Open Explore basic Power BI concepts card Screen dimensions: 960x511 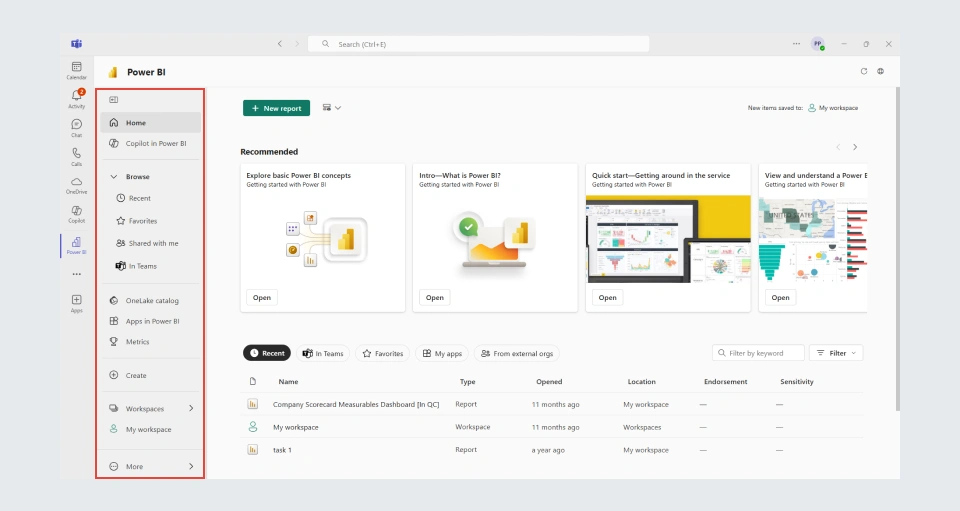click(261, 297)
